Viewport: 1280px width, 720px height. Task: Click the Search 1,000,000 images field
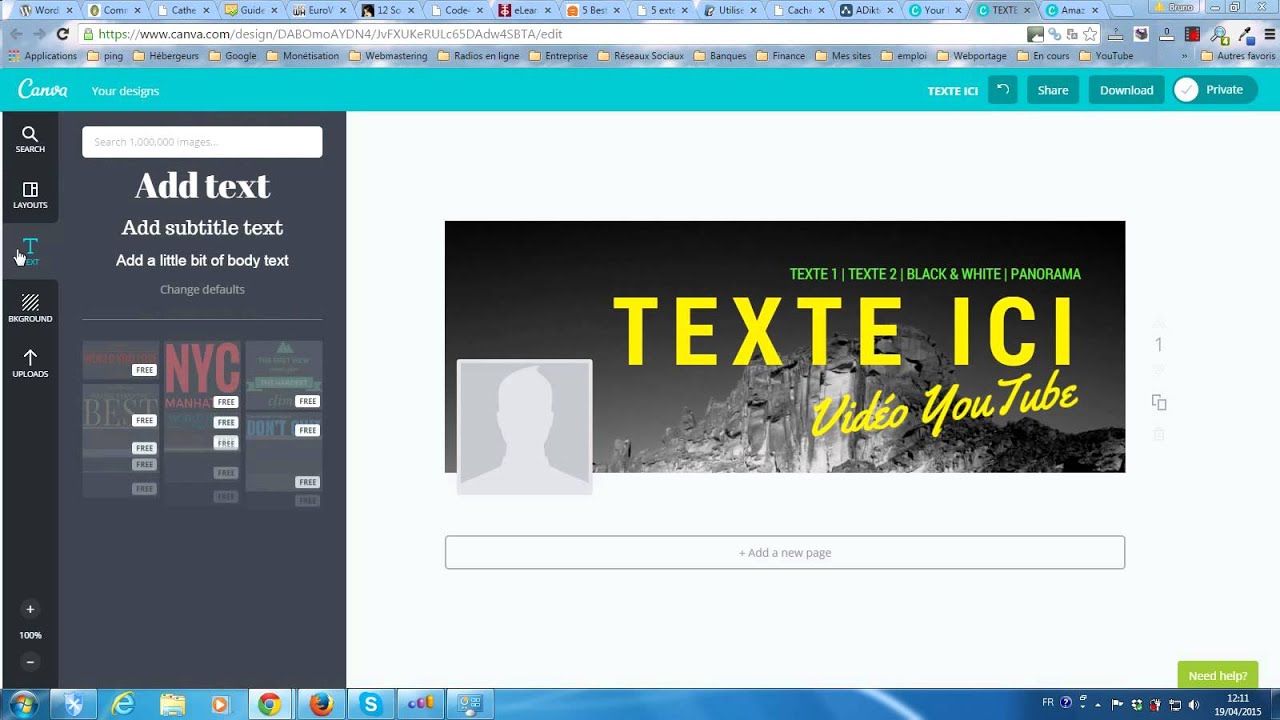point(202,142)
